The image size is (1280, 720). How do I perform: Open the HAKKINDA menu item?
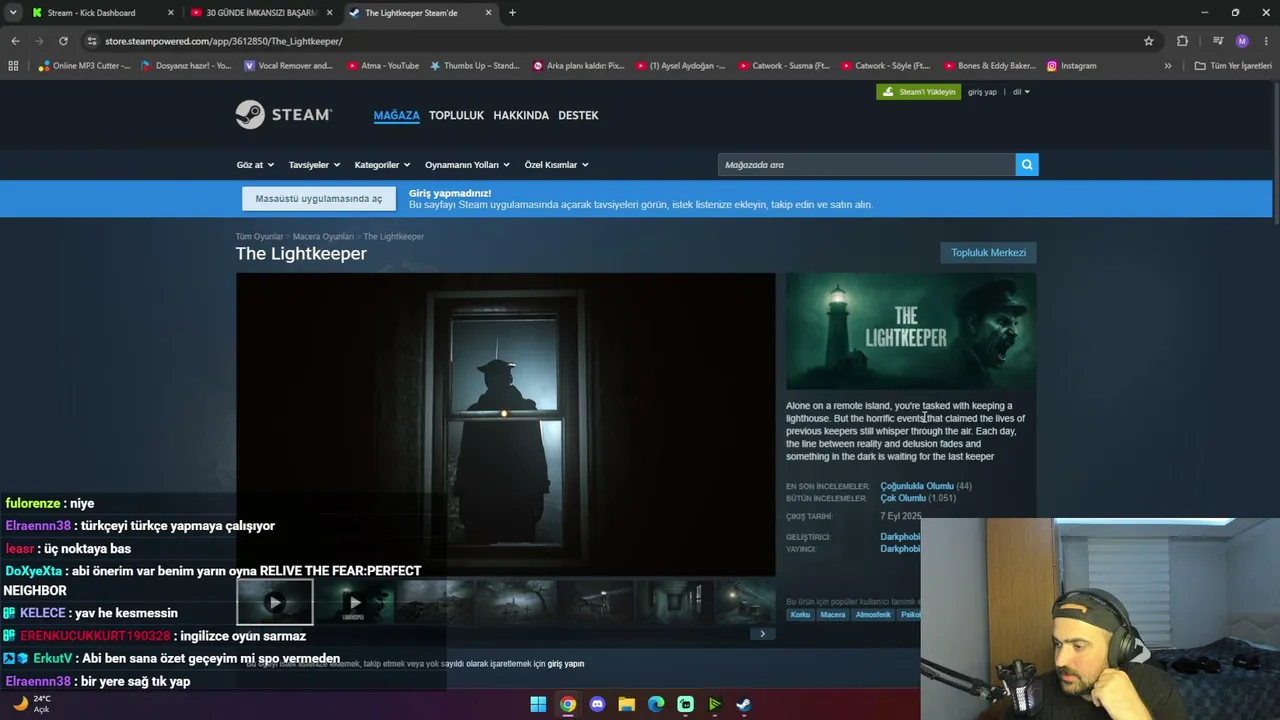pyautogui.click(x=521, y=115)
